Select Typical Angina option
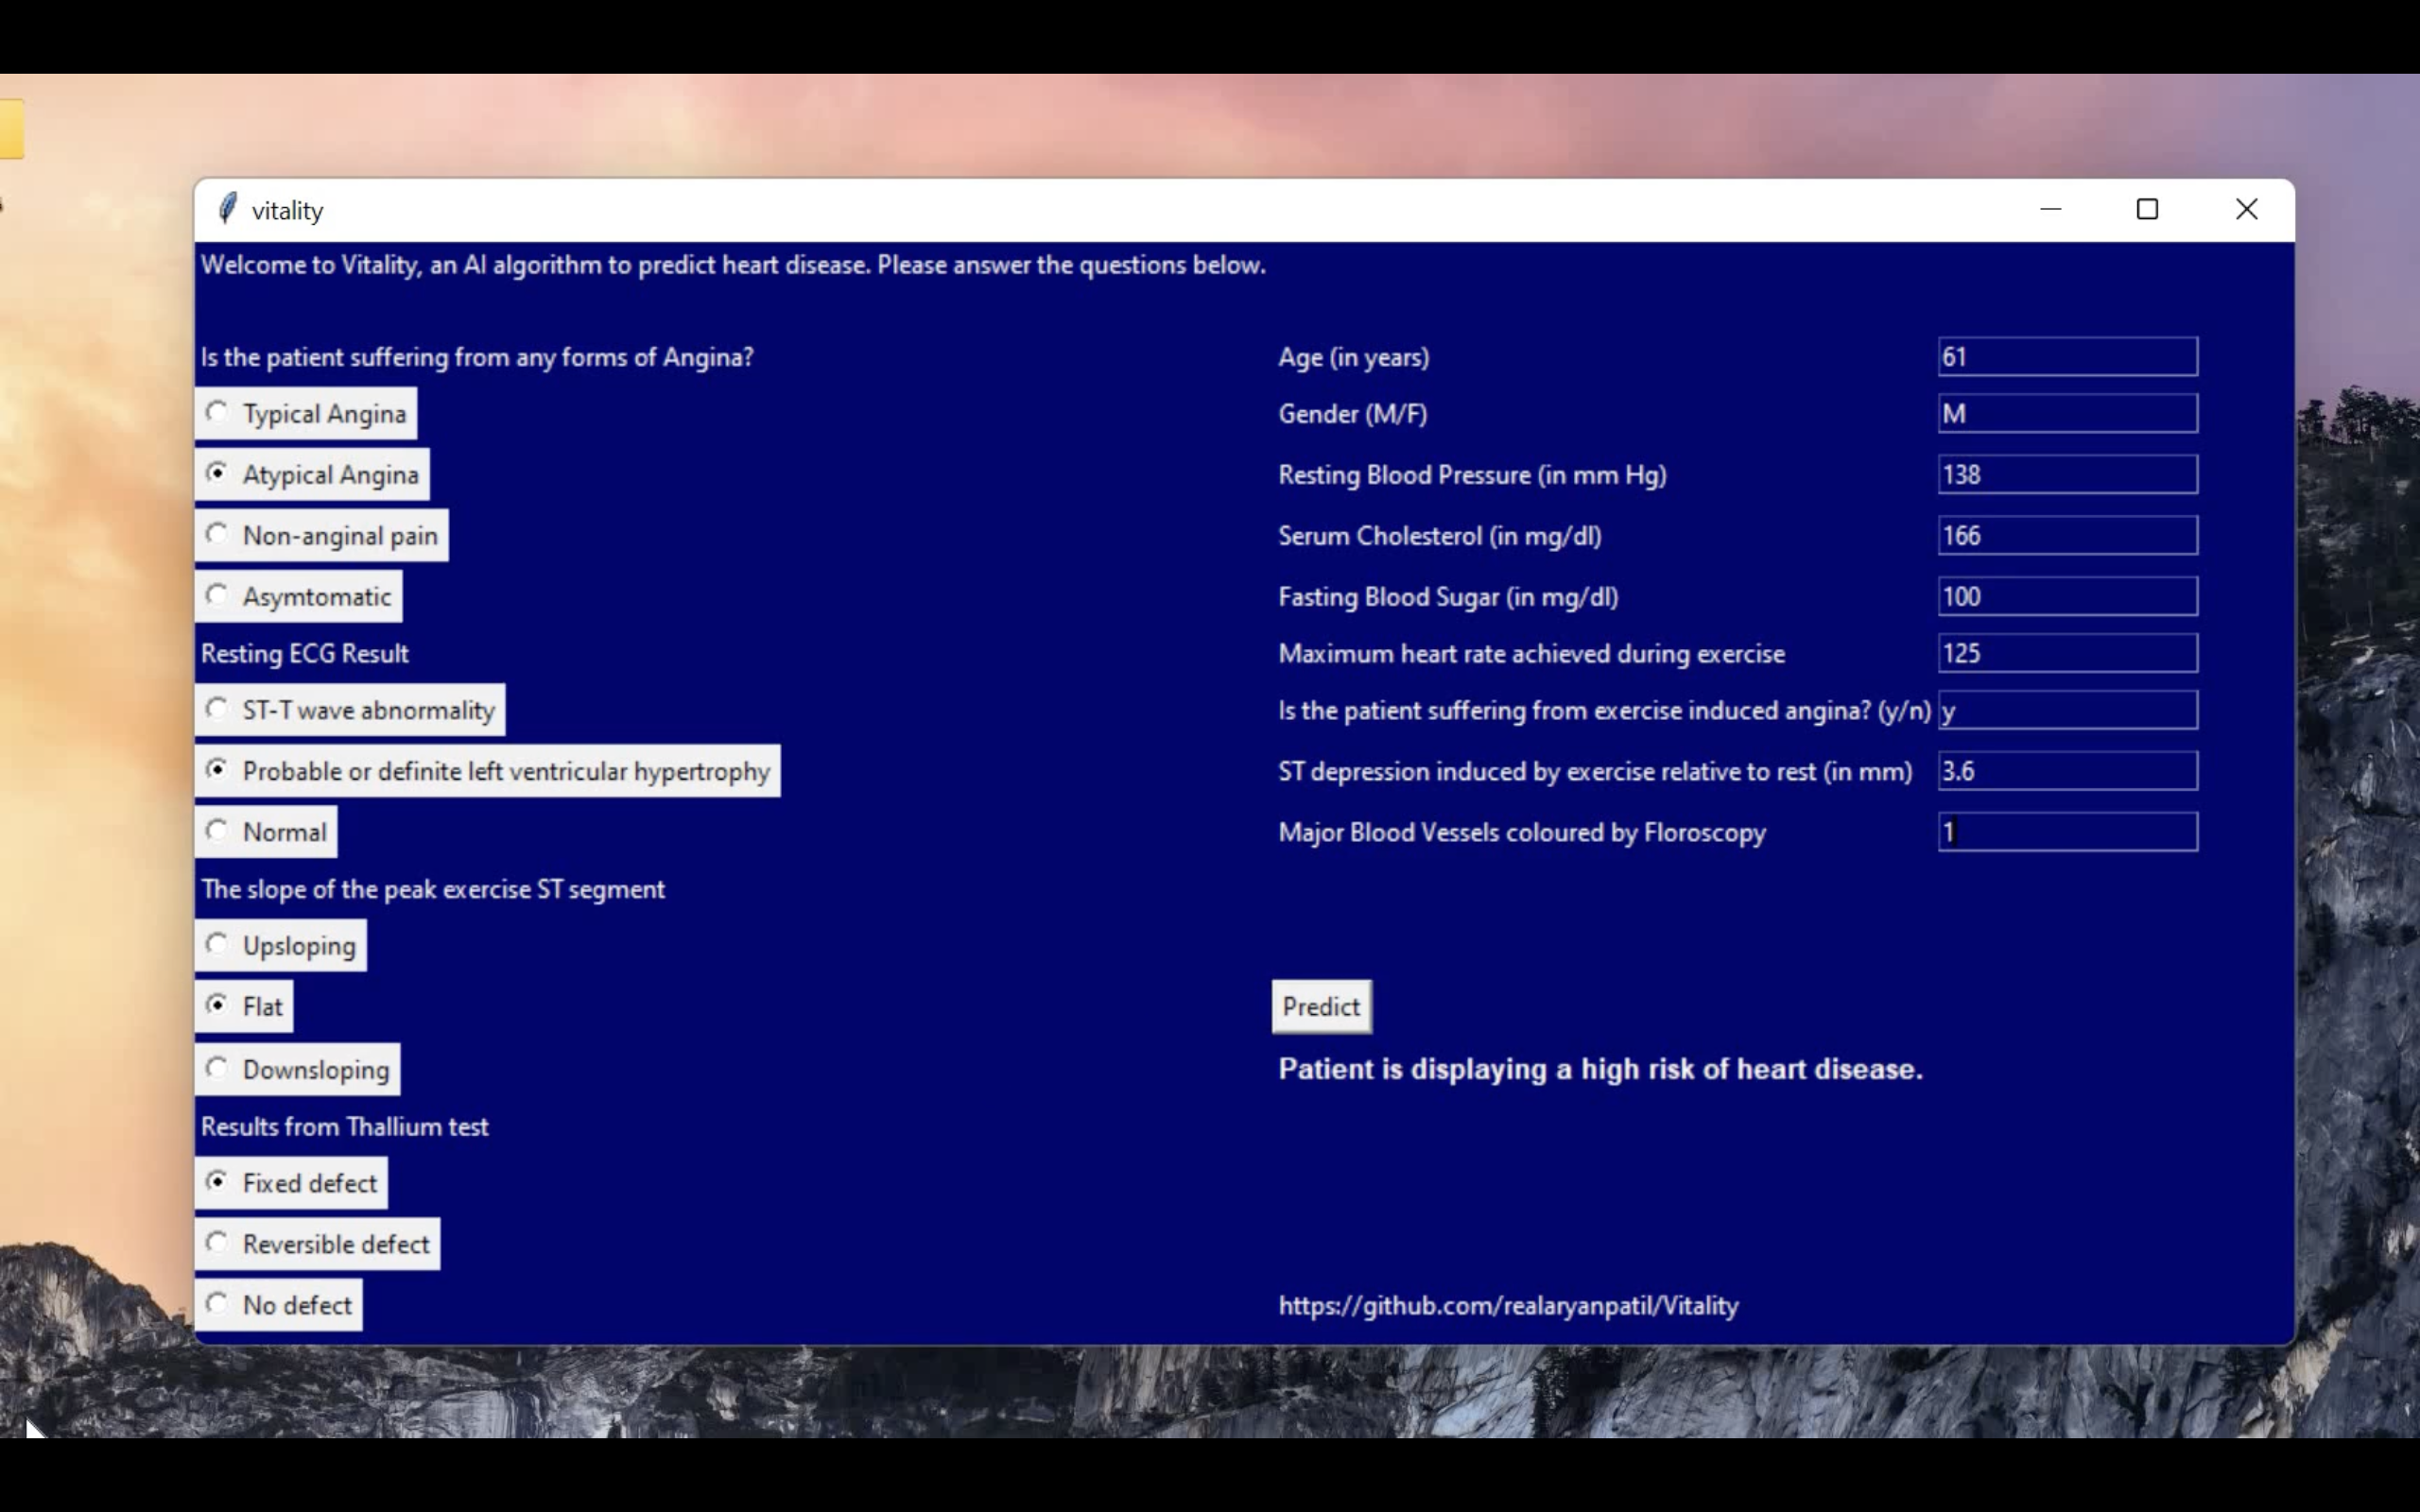 217,412
